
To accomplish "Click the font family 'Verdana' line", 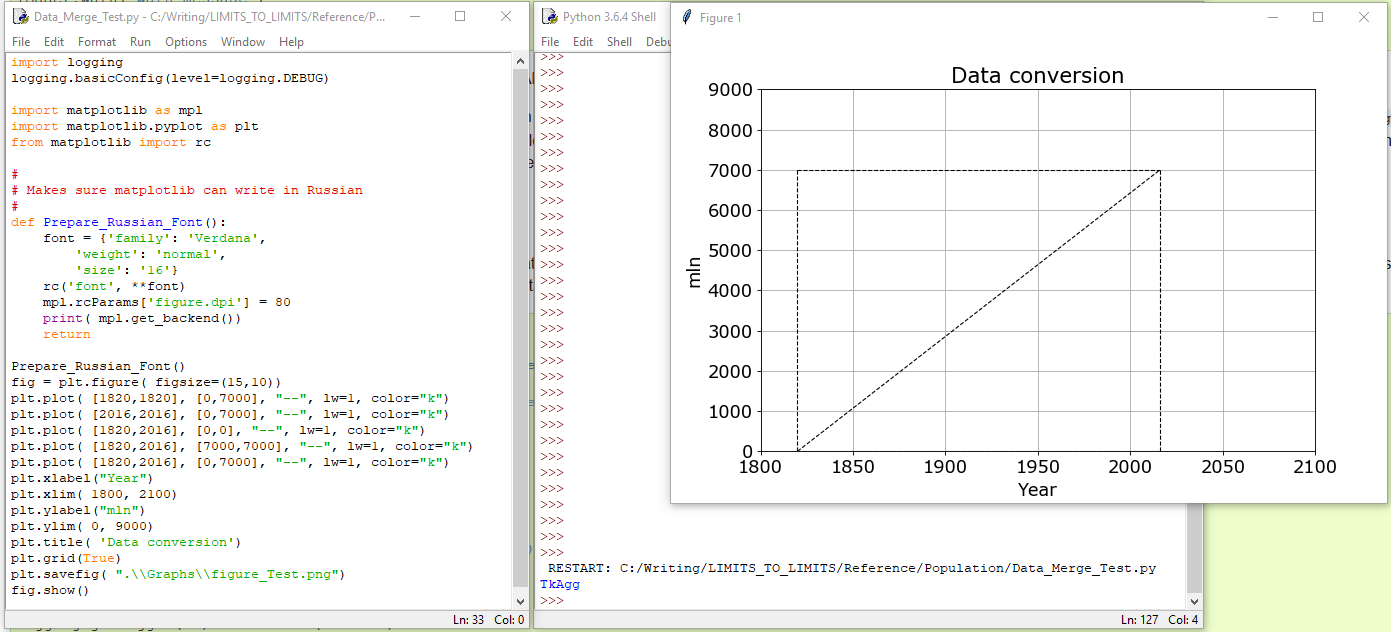I will coord(155,238).
